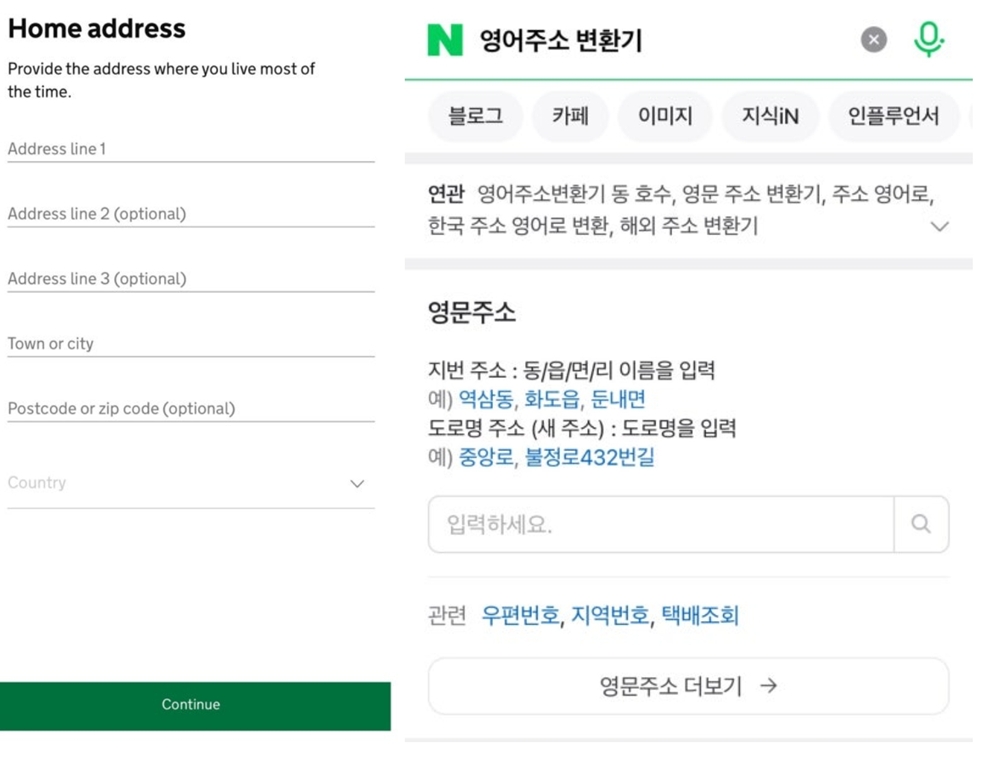The image size is (1000, 759).
Task: Click the 도로명 주소 (새 주소) instruction line
Action: 582,428
